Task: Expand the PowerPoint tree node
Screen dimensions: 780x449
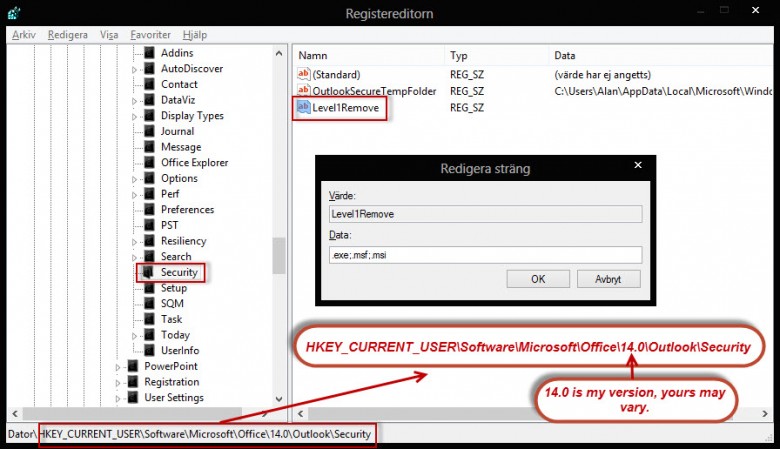Action: pos(118,367)
